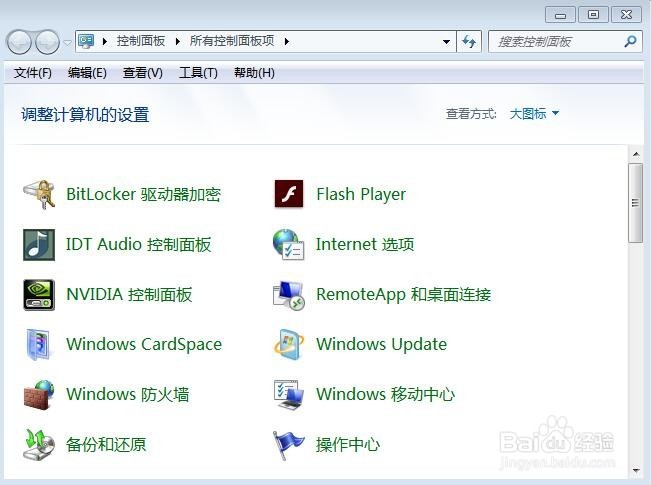
Task: Open the 备份和还原 disc icon
Action: (39, 445)
